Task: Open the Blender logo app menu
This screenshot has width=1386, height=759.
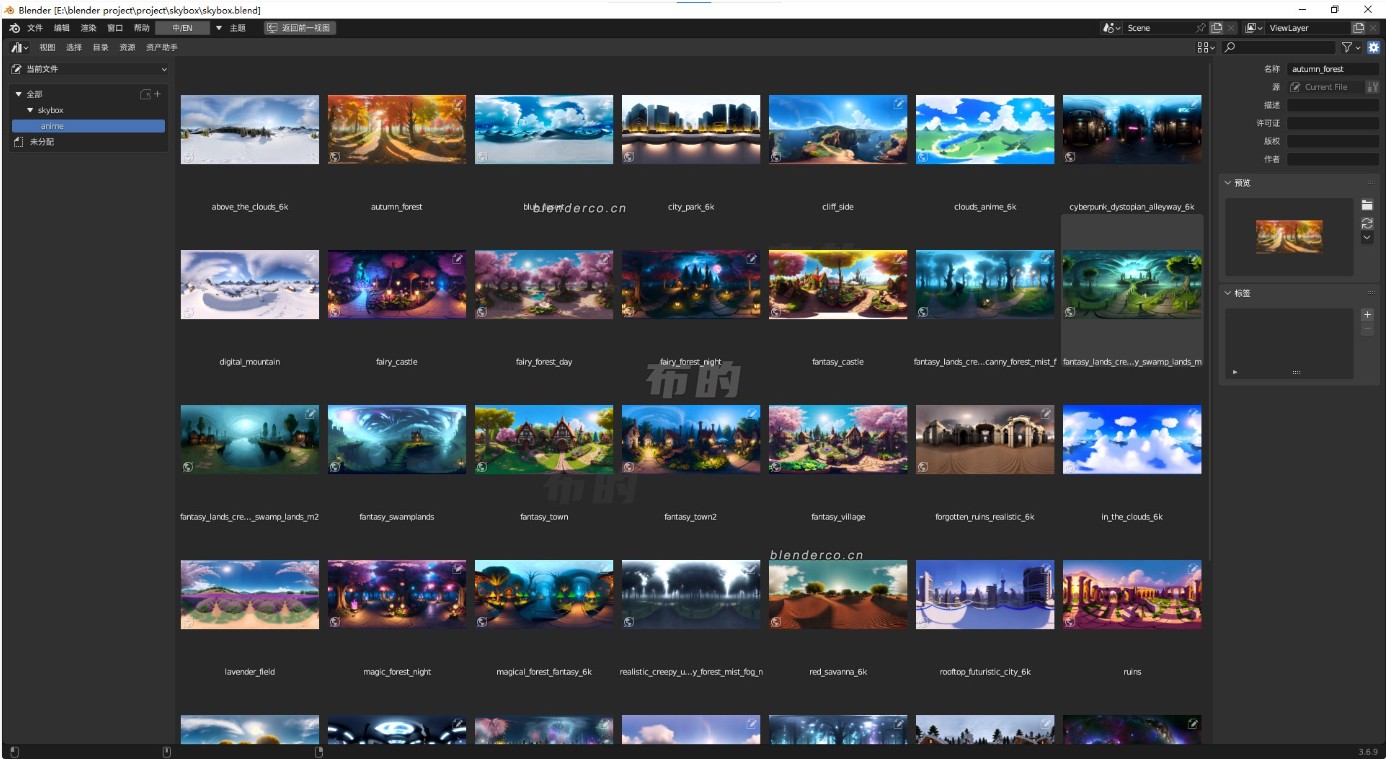Action: [x=14, y=28]
